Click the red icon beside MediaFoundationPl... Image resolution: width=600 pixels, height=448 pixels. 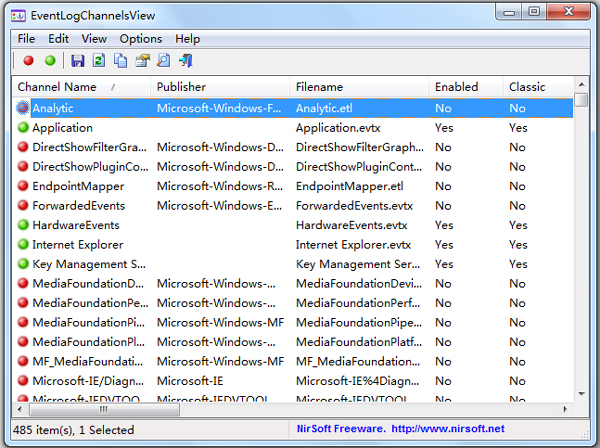click(x=23, y=342)
